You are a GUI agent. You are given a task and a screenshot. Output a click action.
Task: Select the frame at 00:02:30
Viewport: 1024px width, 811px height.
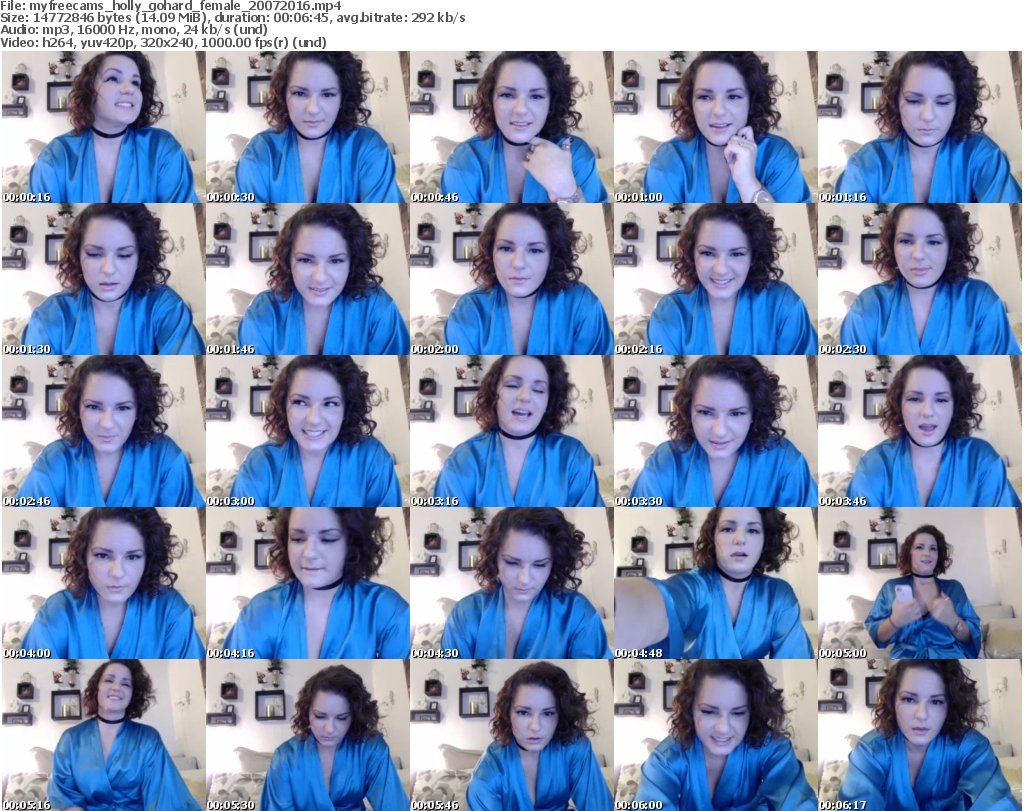[920, 279]
